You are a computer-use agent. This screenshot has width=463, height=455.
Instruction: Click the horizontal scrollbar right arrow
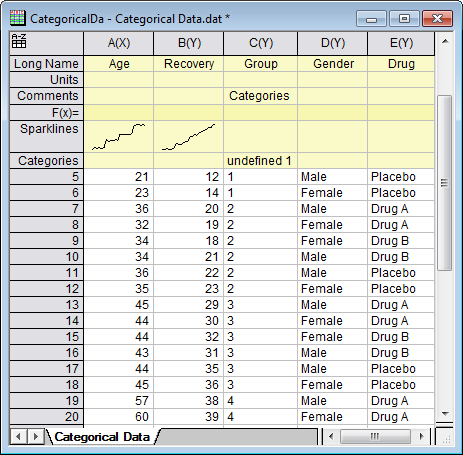(x=422, y=436)
